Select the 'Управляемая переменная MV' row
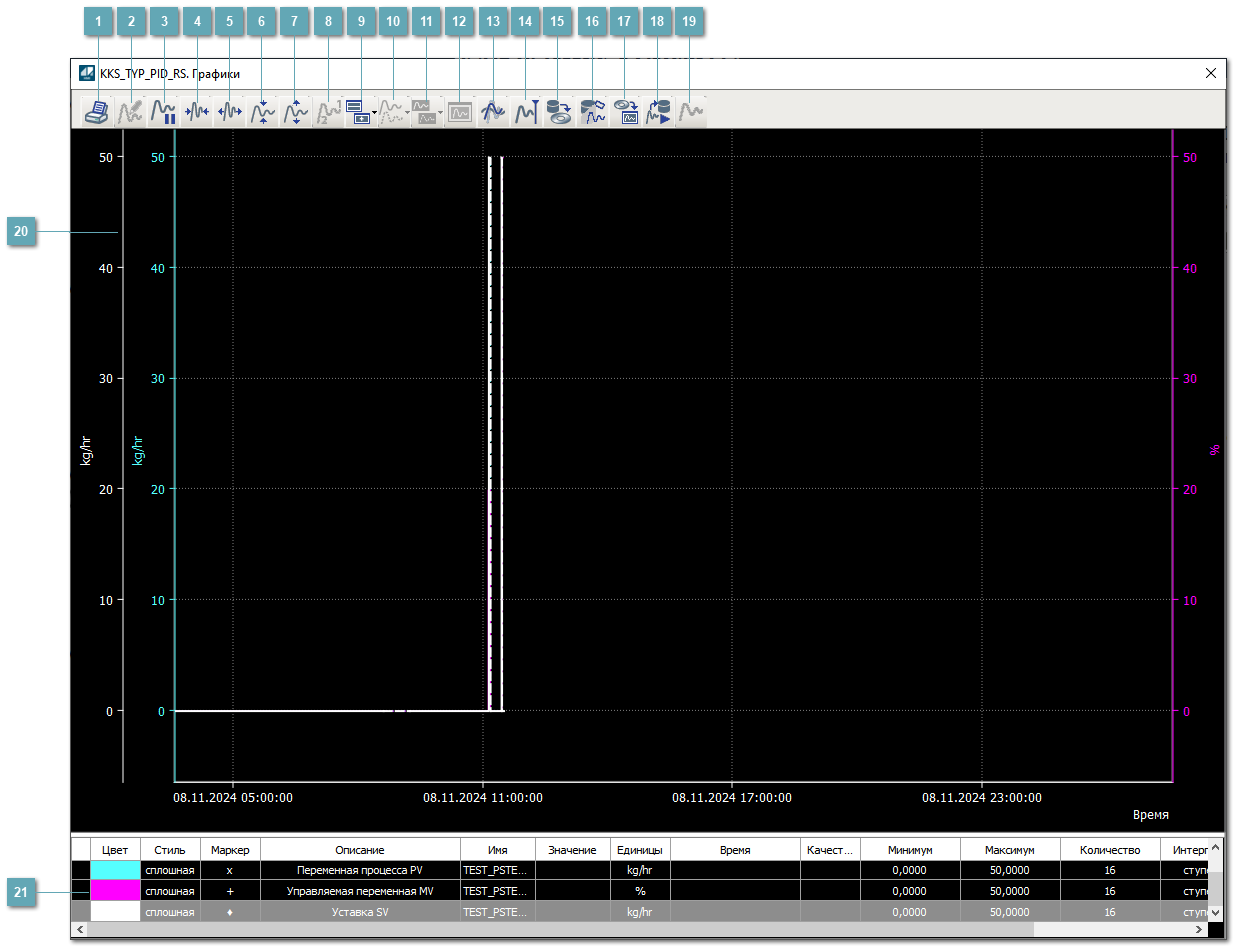The width and height of the screenshot is (1236, 949). click(x=359, y=890)
